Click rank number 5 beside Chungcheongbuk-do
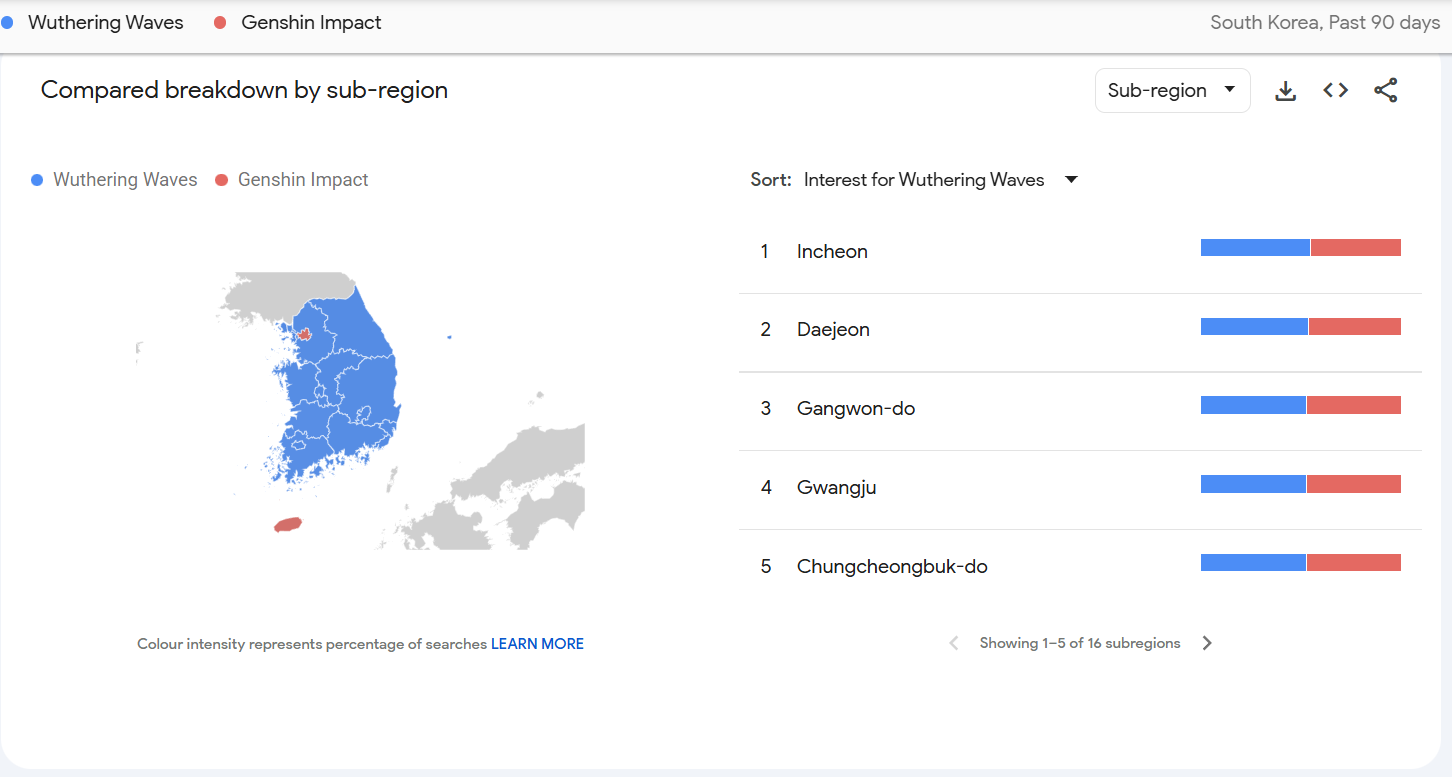This screenshot has width=1452, height=777. 766,566
